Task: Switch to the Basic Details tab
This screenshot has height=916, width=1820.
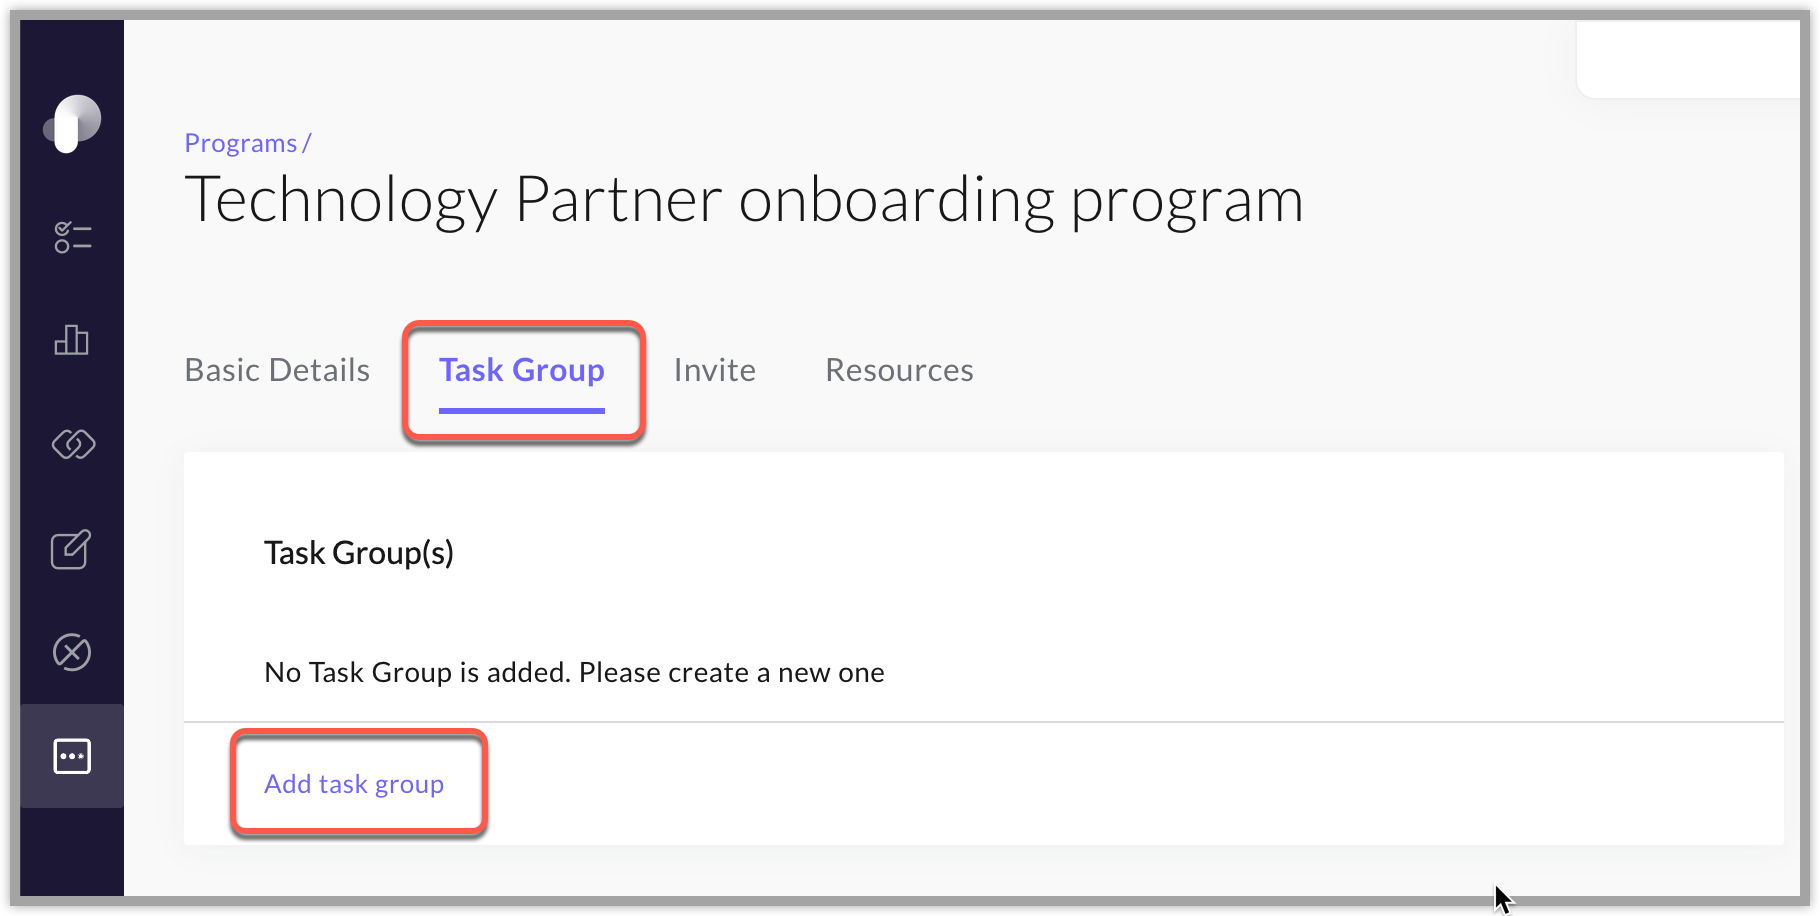Action: coord(277,370)
